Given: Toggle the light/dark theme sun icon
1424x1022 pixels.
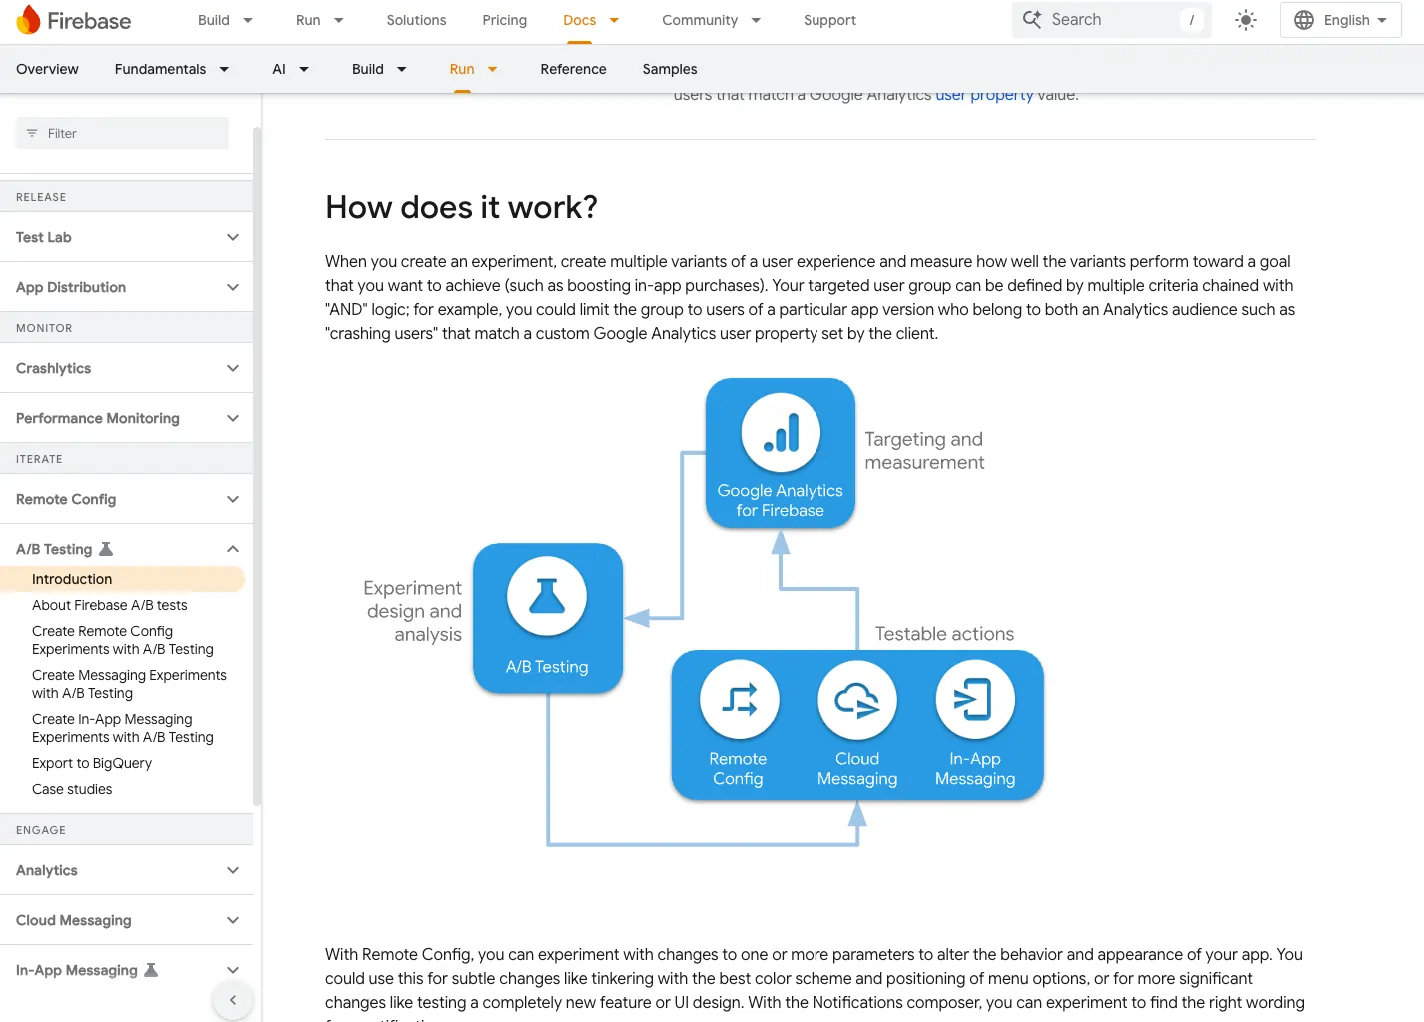Looking at the screenshot, I should pyautogui.click(x=1245, y=20).
